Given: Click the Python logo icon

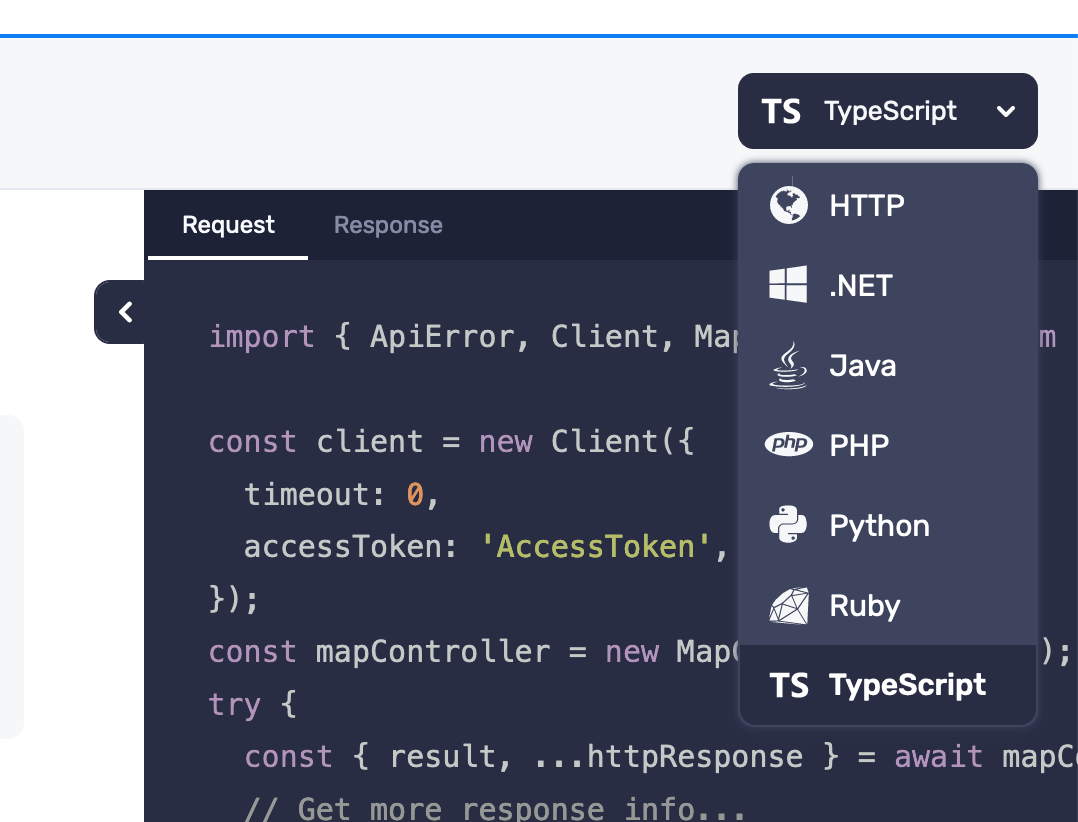Looking at the screenshot, I should 788,524.
